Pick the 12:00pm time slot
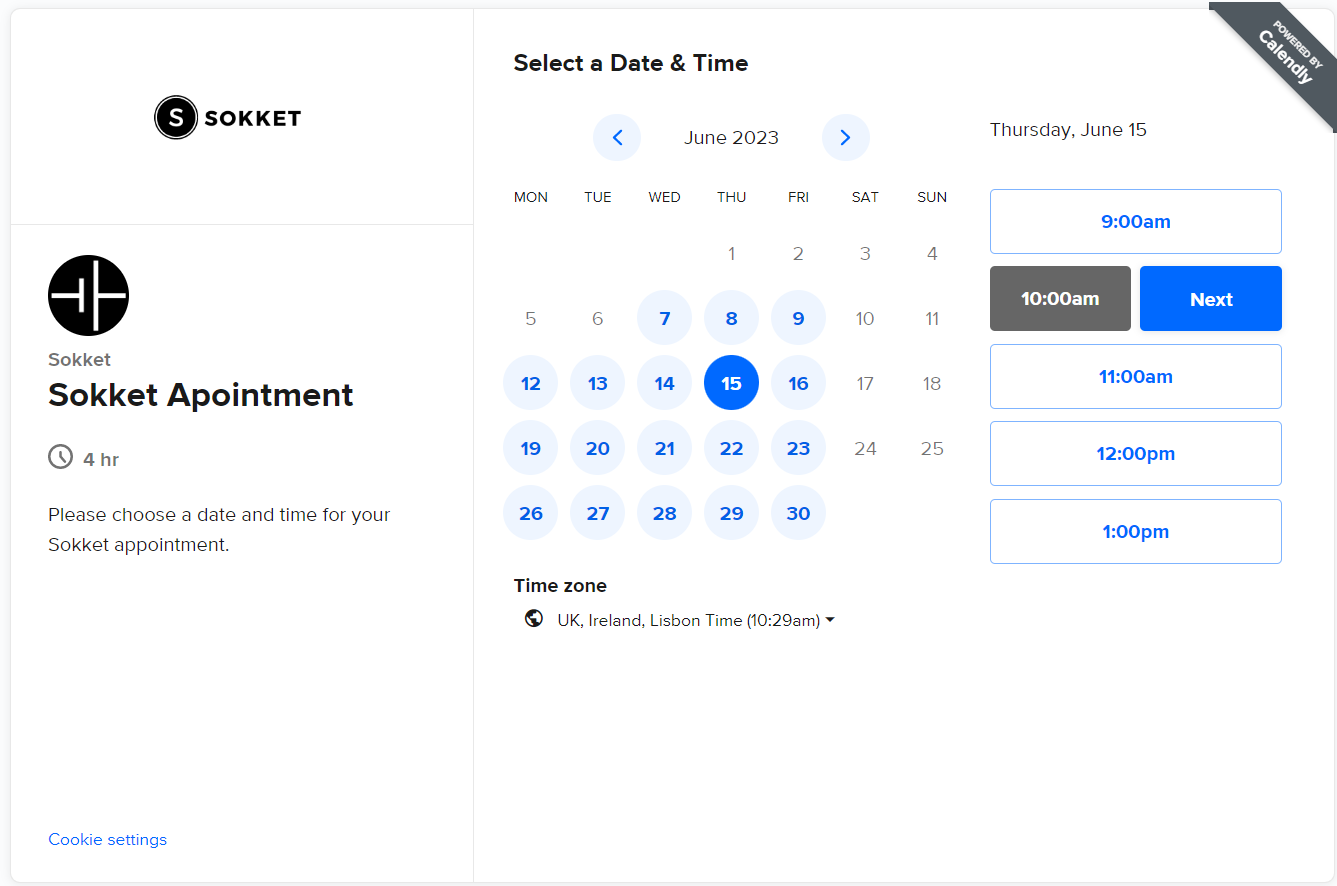1337x886 pixels. (x=1135, y=454)
